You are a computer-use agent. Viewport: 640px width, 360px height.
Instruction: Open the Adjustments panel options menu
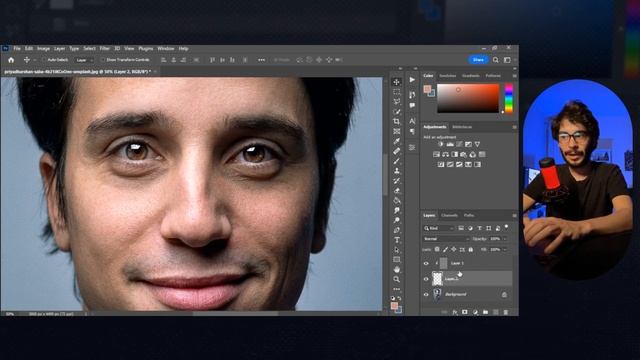coord(514,127)
